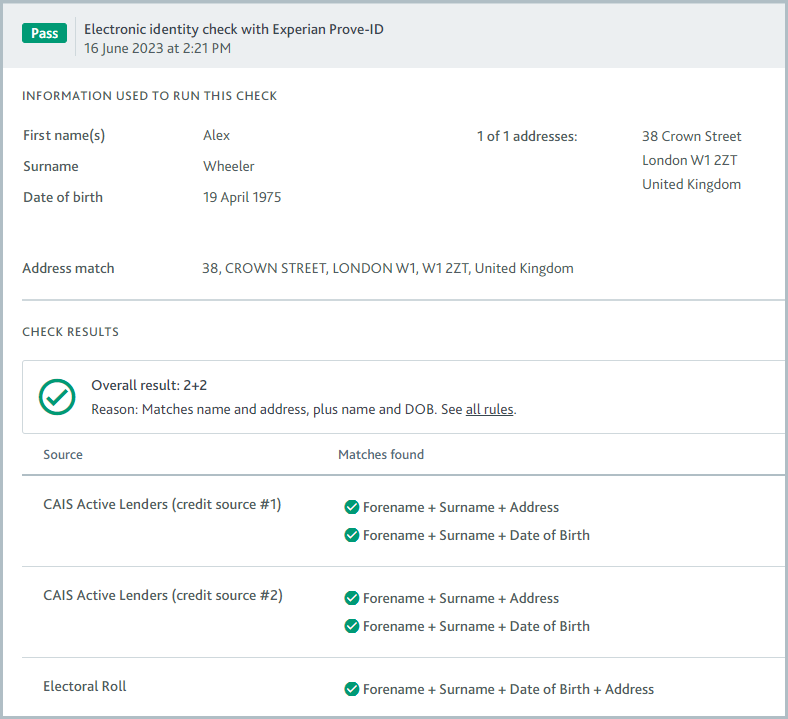The image size is (788, 719).
Task: Click 'Forename + Surname + Date of Birth + Address' text
Action: [x=509, y=689]
